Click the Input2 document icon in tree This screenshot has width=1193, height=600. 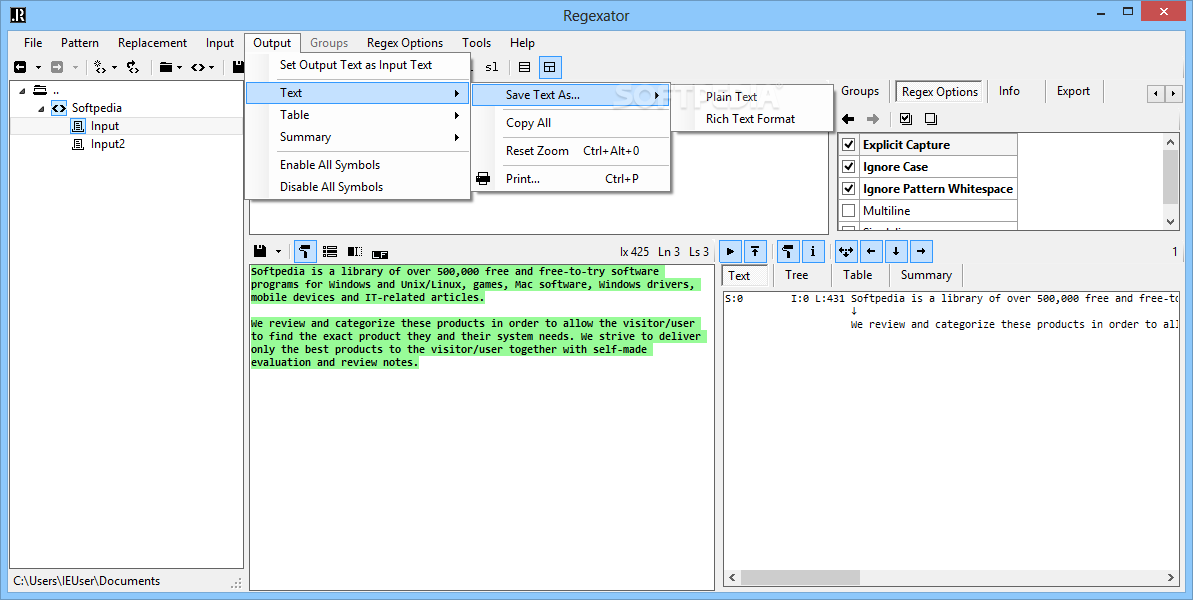coord(78,144)
